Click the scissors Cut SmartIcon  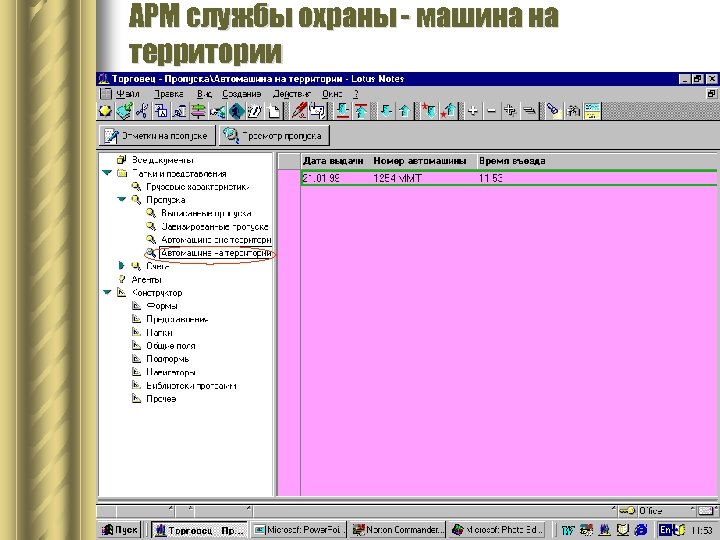[x=142, y=111]
